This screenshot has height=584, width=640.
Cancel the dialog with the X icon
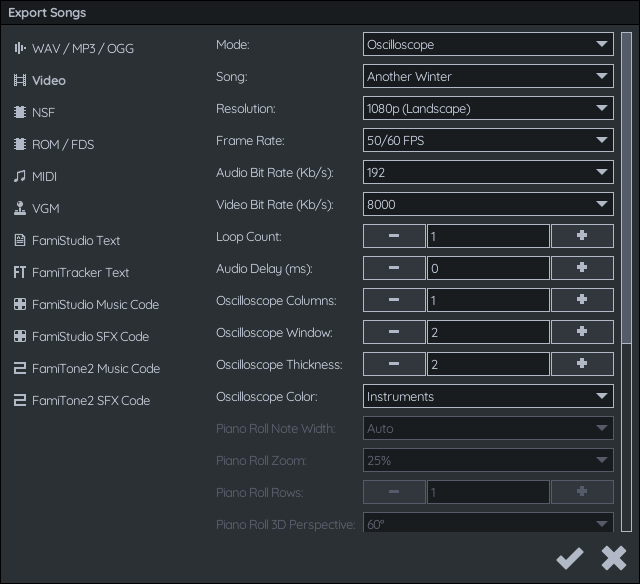coord(614,559)
